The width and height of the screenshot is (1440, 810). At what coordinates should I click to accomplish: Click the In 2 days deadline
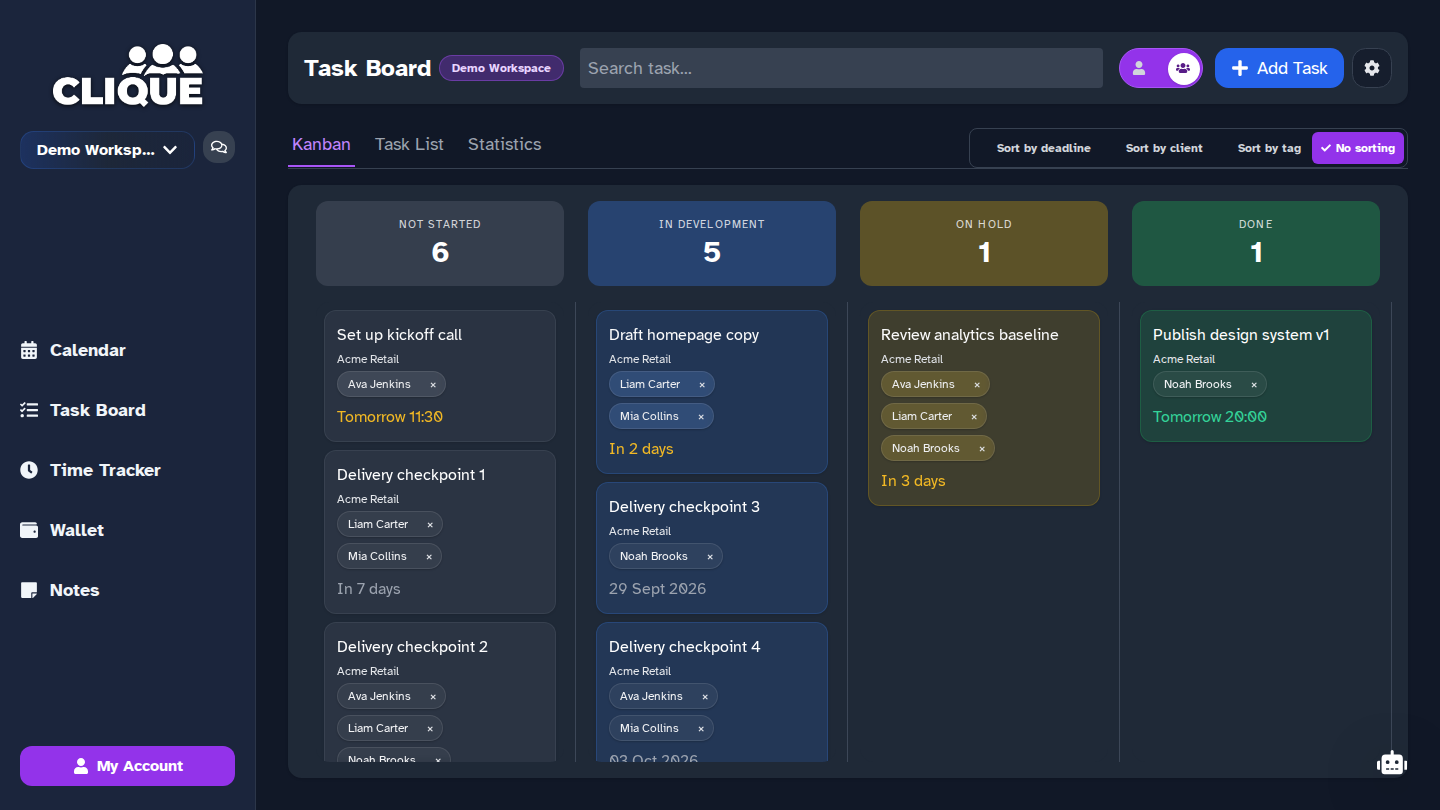pyautogui.click(x=641, y=449)
